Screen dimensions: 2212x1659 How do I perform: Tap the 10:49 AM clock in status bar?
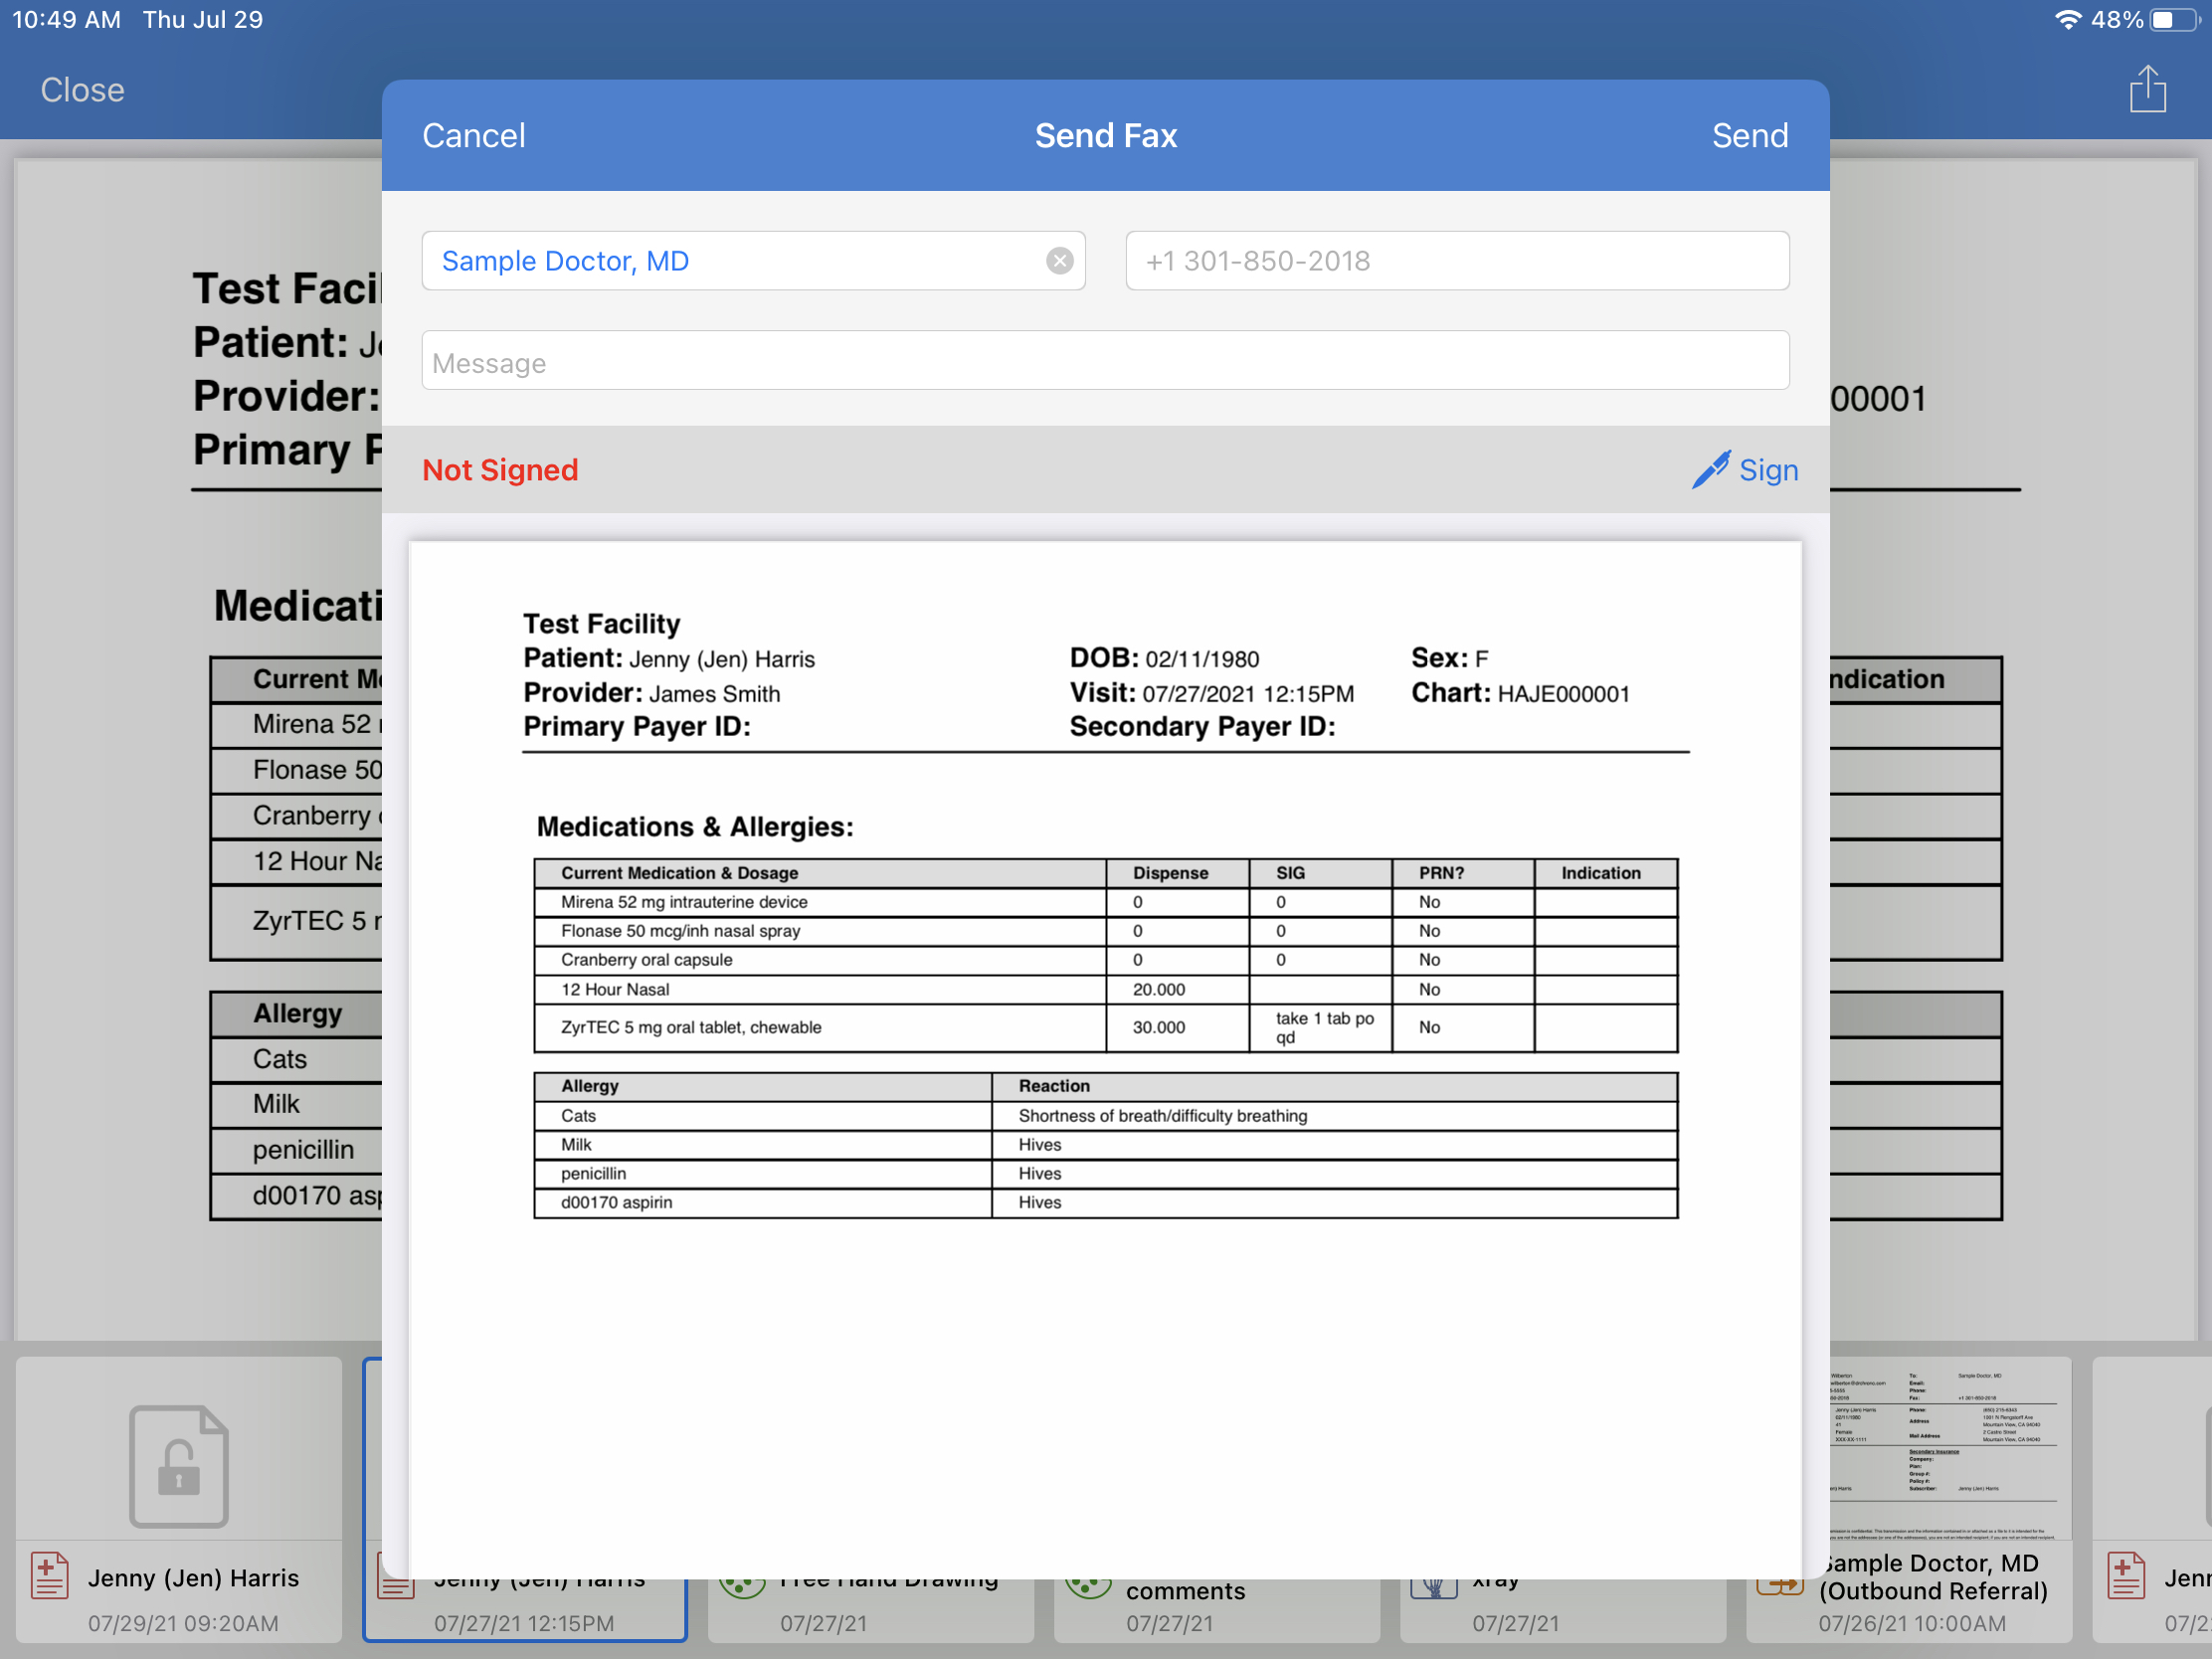tap(66, 19)
